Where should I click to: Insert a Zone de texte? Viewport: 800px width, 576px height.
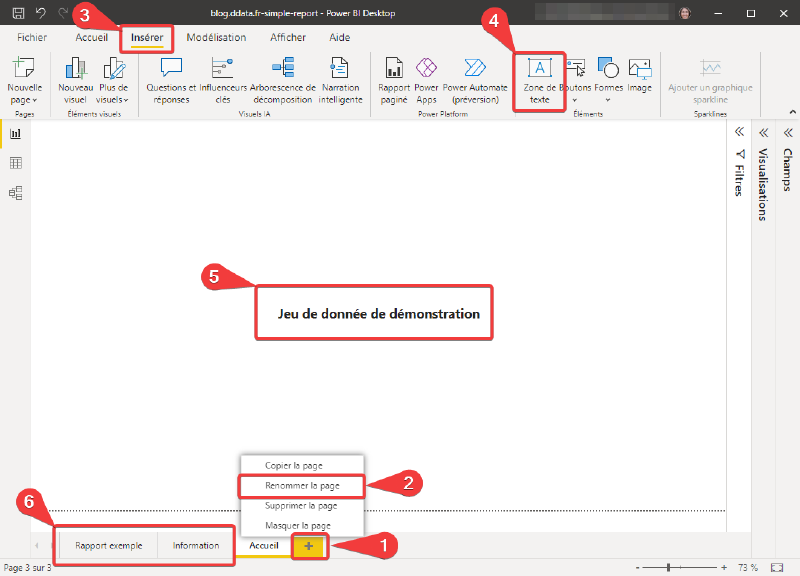[539, 81]
